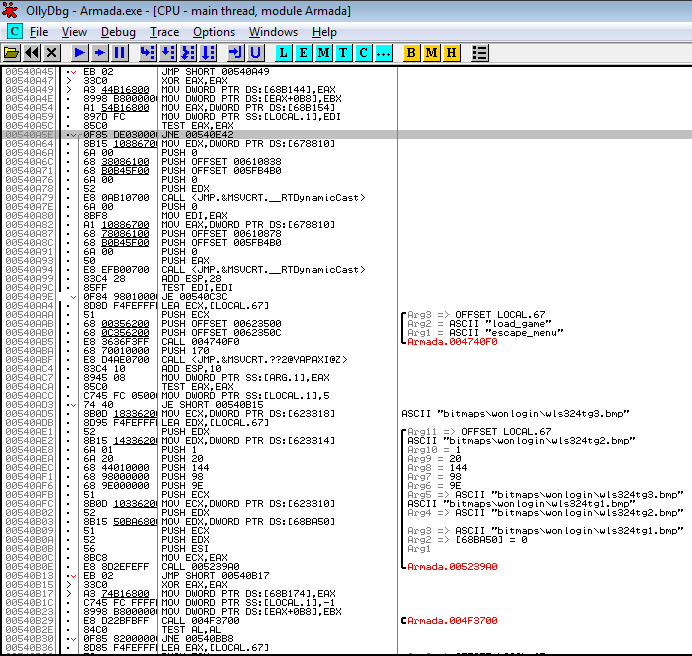Select hex bytes E8 0AB10700 in the dump column

point(117,198)
